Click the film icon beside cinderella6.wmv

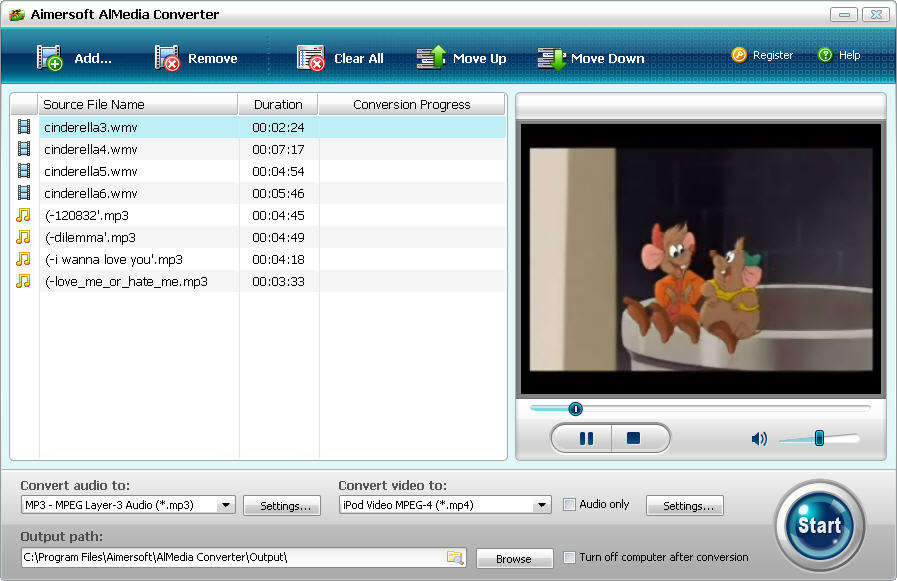pos(23,193)
